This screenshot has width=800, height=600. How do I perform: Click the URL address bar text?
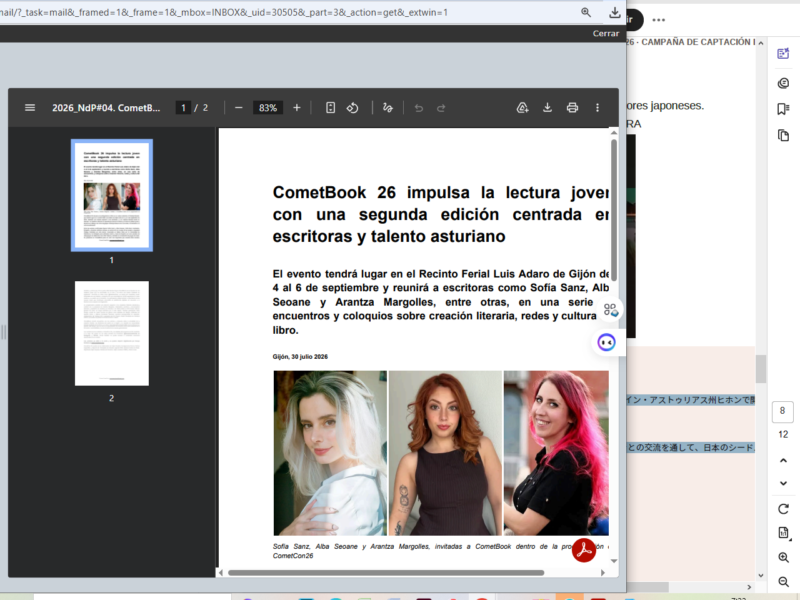pos(223,12)
